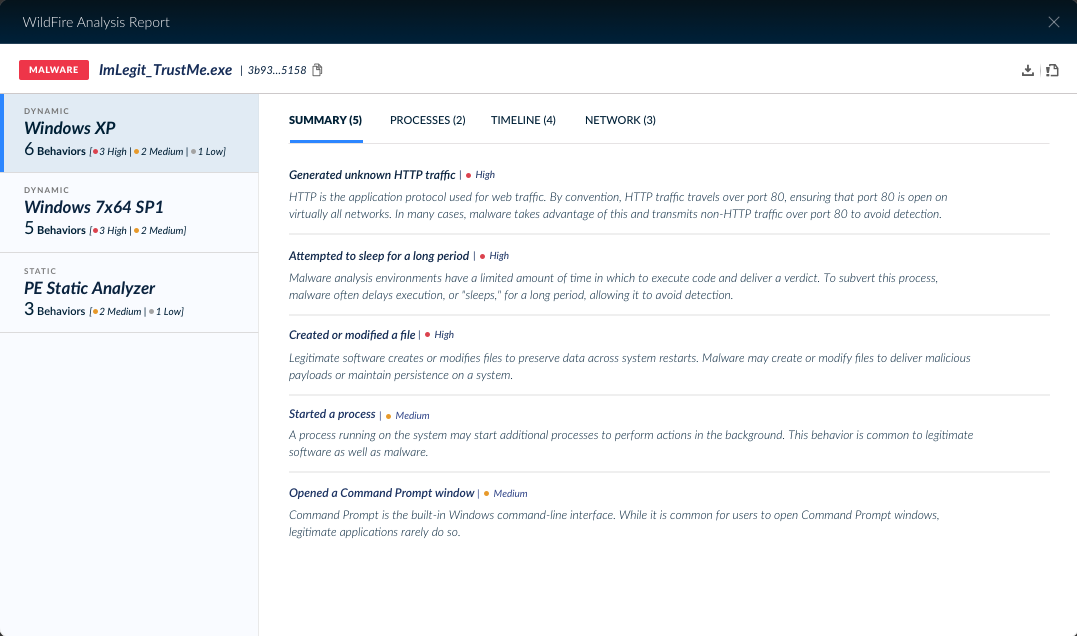The image size is (1077, 636).
Task: Click the WildFire Analysis Report title
Action: tap(96, 22)
